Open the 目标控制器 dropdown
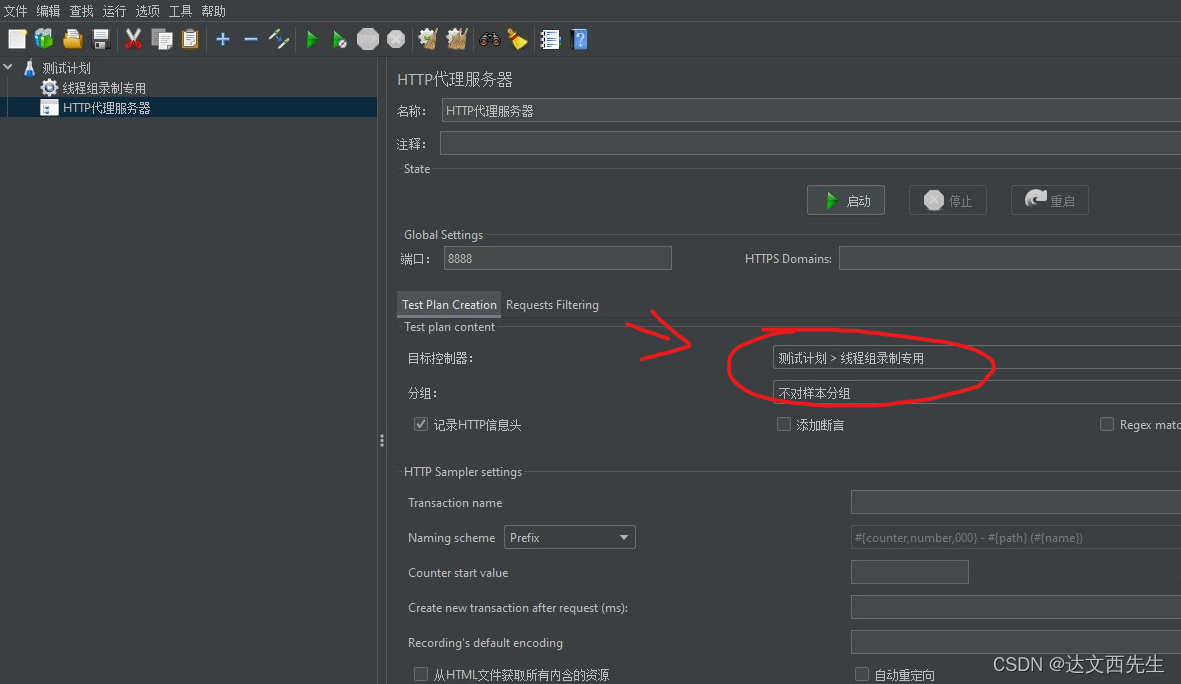 [977, 358]
